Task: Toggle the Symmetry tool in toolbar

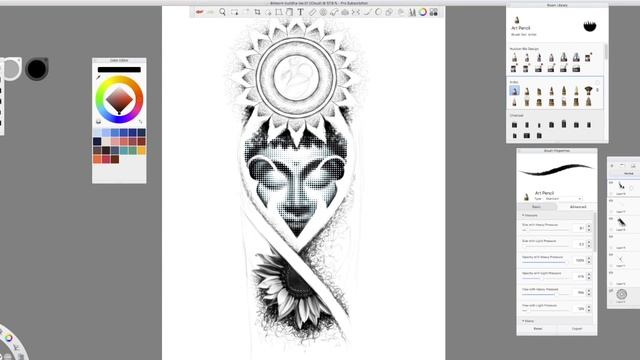Action: pyautogui.click(x=356, y=12)
